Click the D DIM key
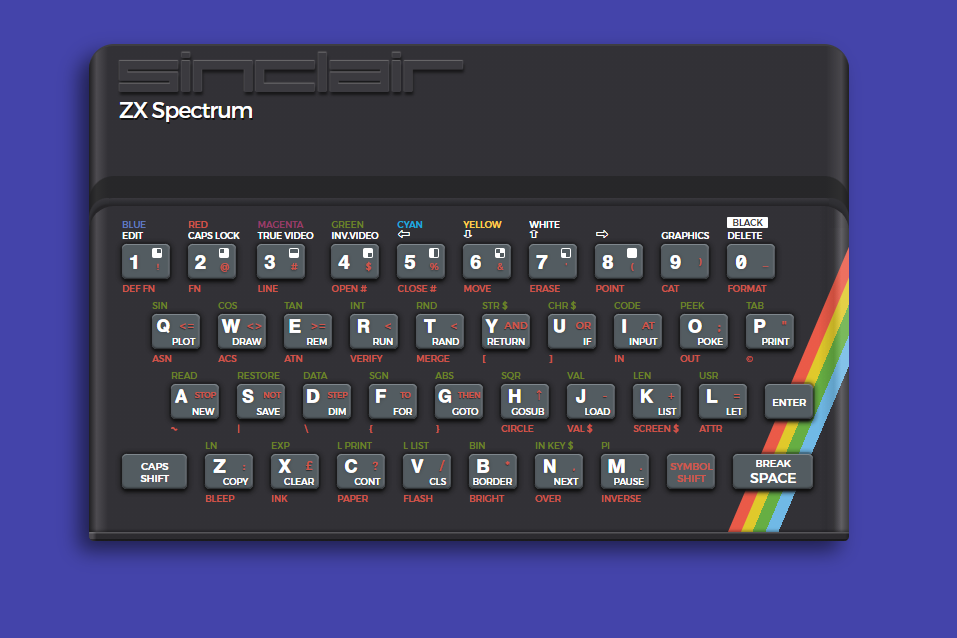The width and height of the screenshot is (957, 638). tap(327, 402)
